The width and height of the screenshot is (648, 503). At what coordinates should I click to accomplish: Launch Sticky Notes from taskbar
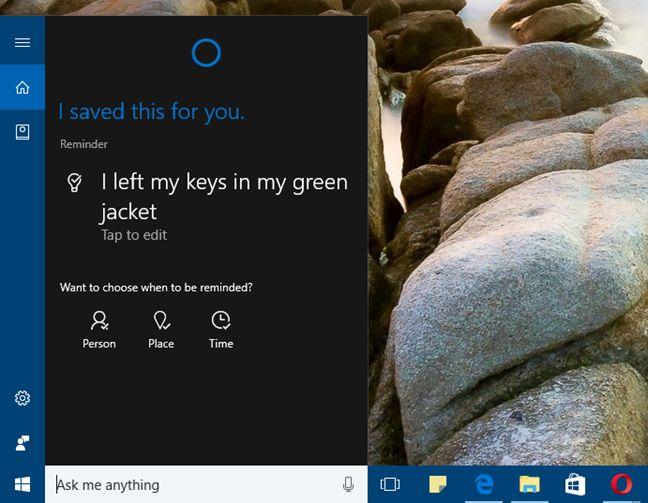[438, 485]
